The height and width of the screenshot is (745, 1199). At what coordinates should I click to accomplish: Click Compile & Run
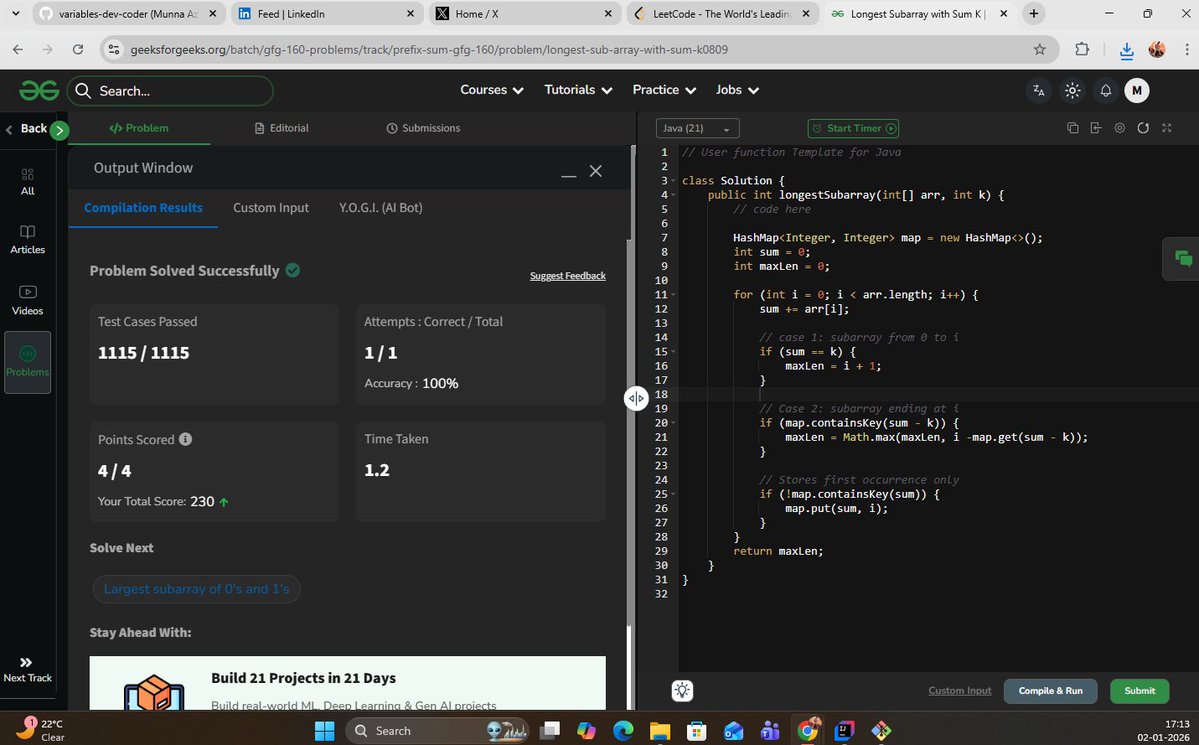pyautogui.click(x=1050, y=691)
